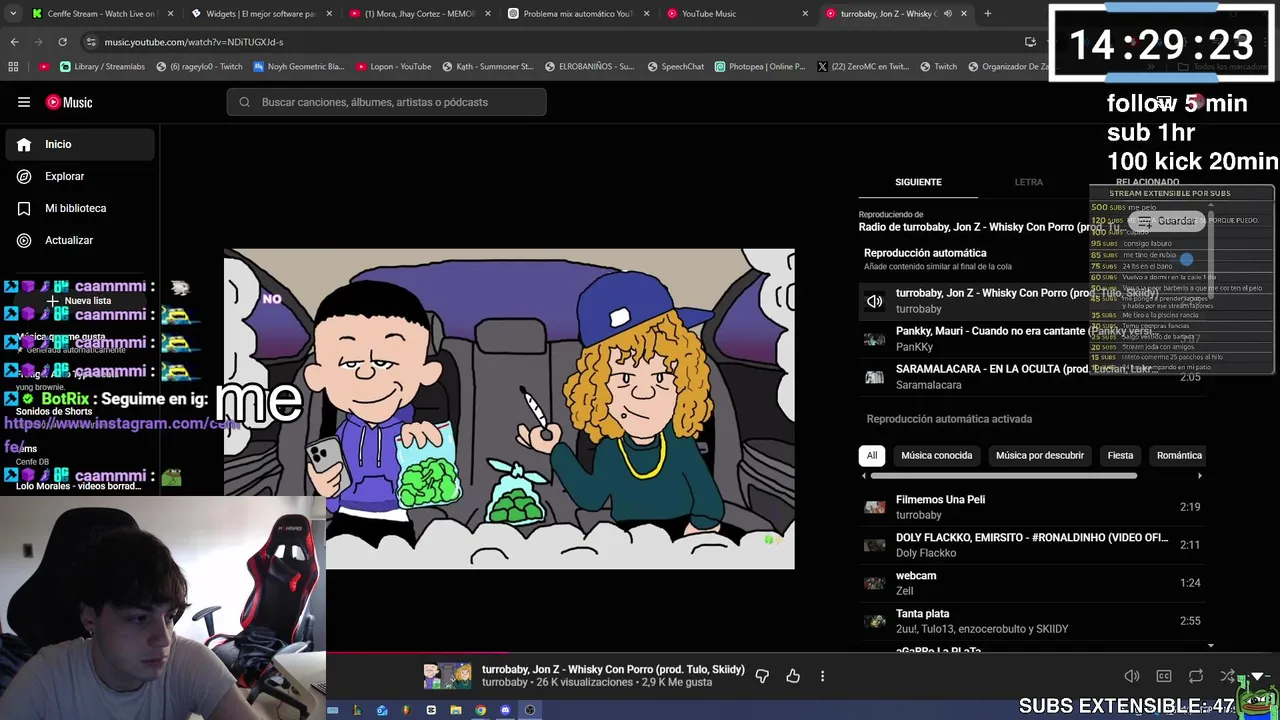Open Explorar in the sidebar
Screen dimensions: 1280x720
coord(81,176)
